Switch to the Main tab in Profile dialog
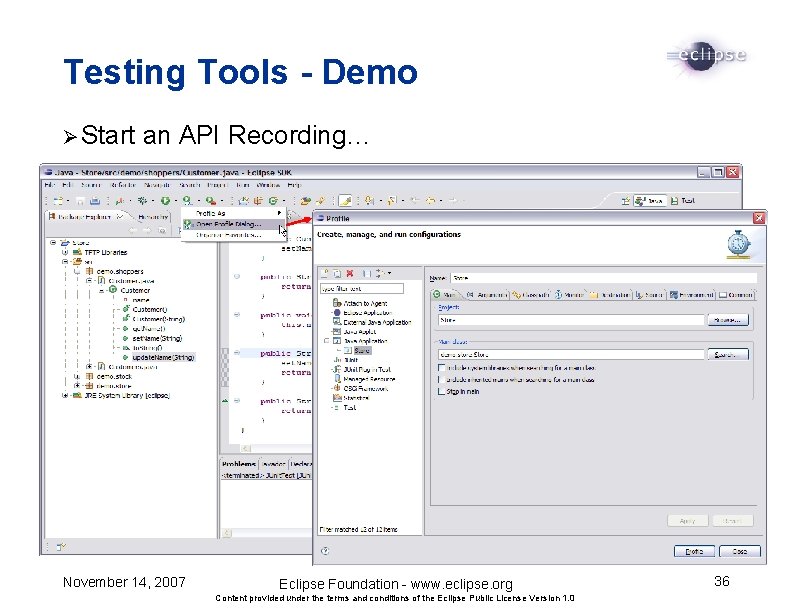Image resolution: width=792 pixels, height=612 pixels. [444, 294]
